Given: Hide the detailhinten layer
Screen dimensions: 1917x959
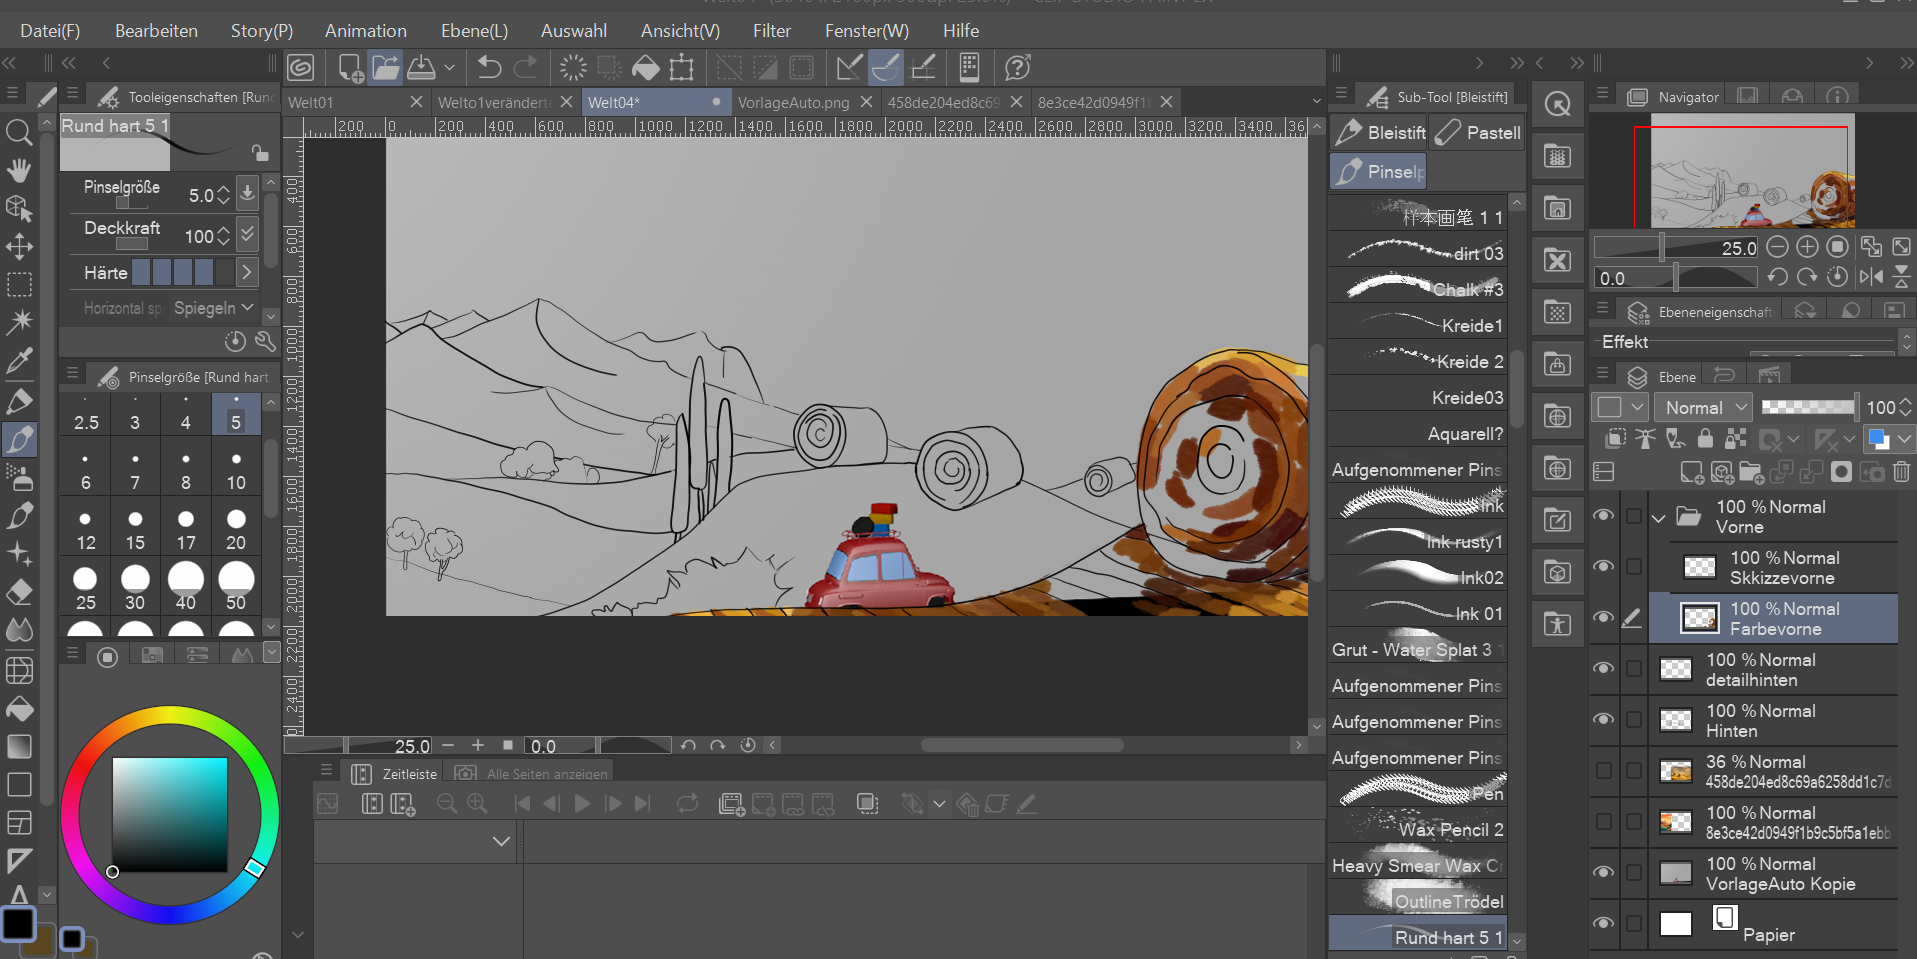Looking at the screenshot, I should (x=1603, y=669).
